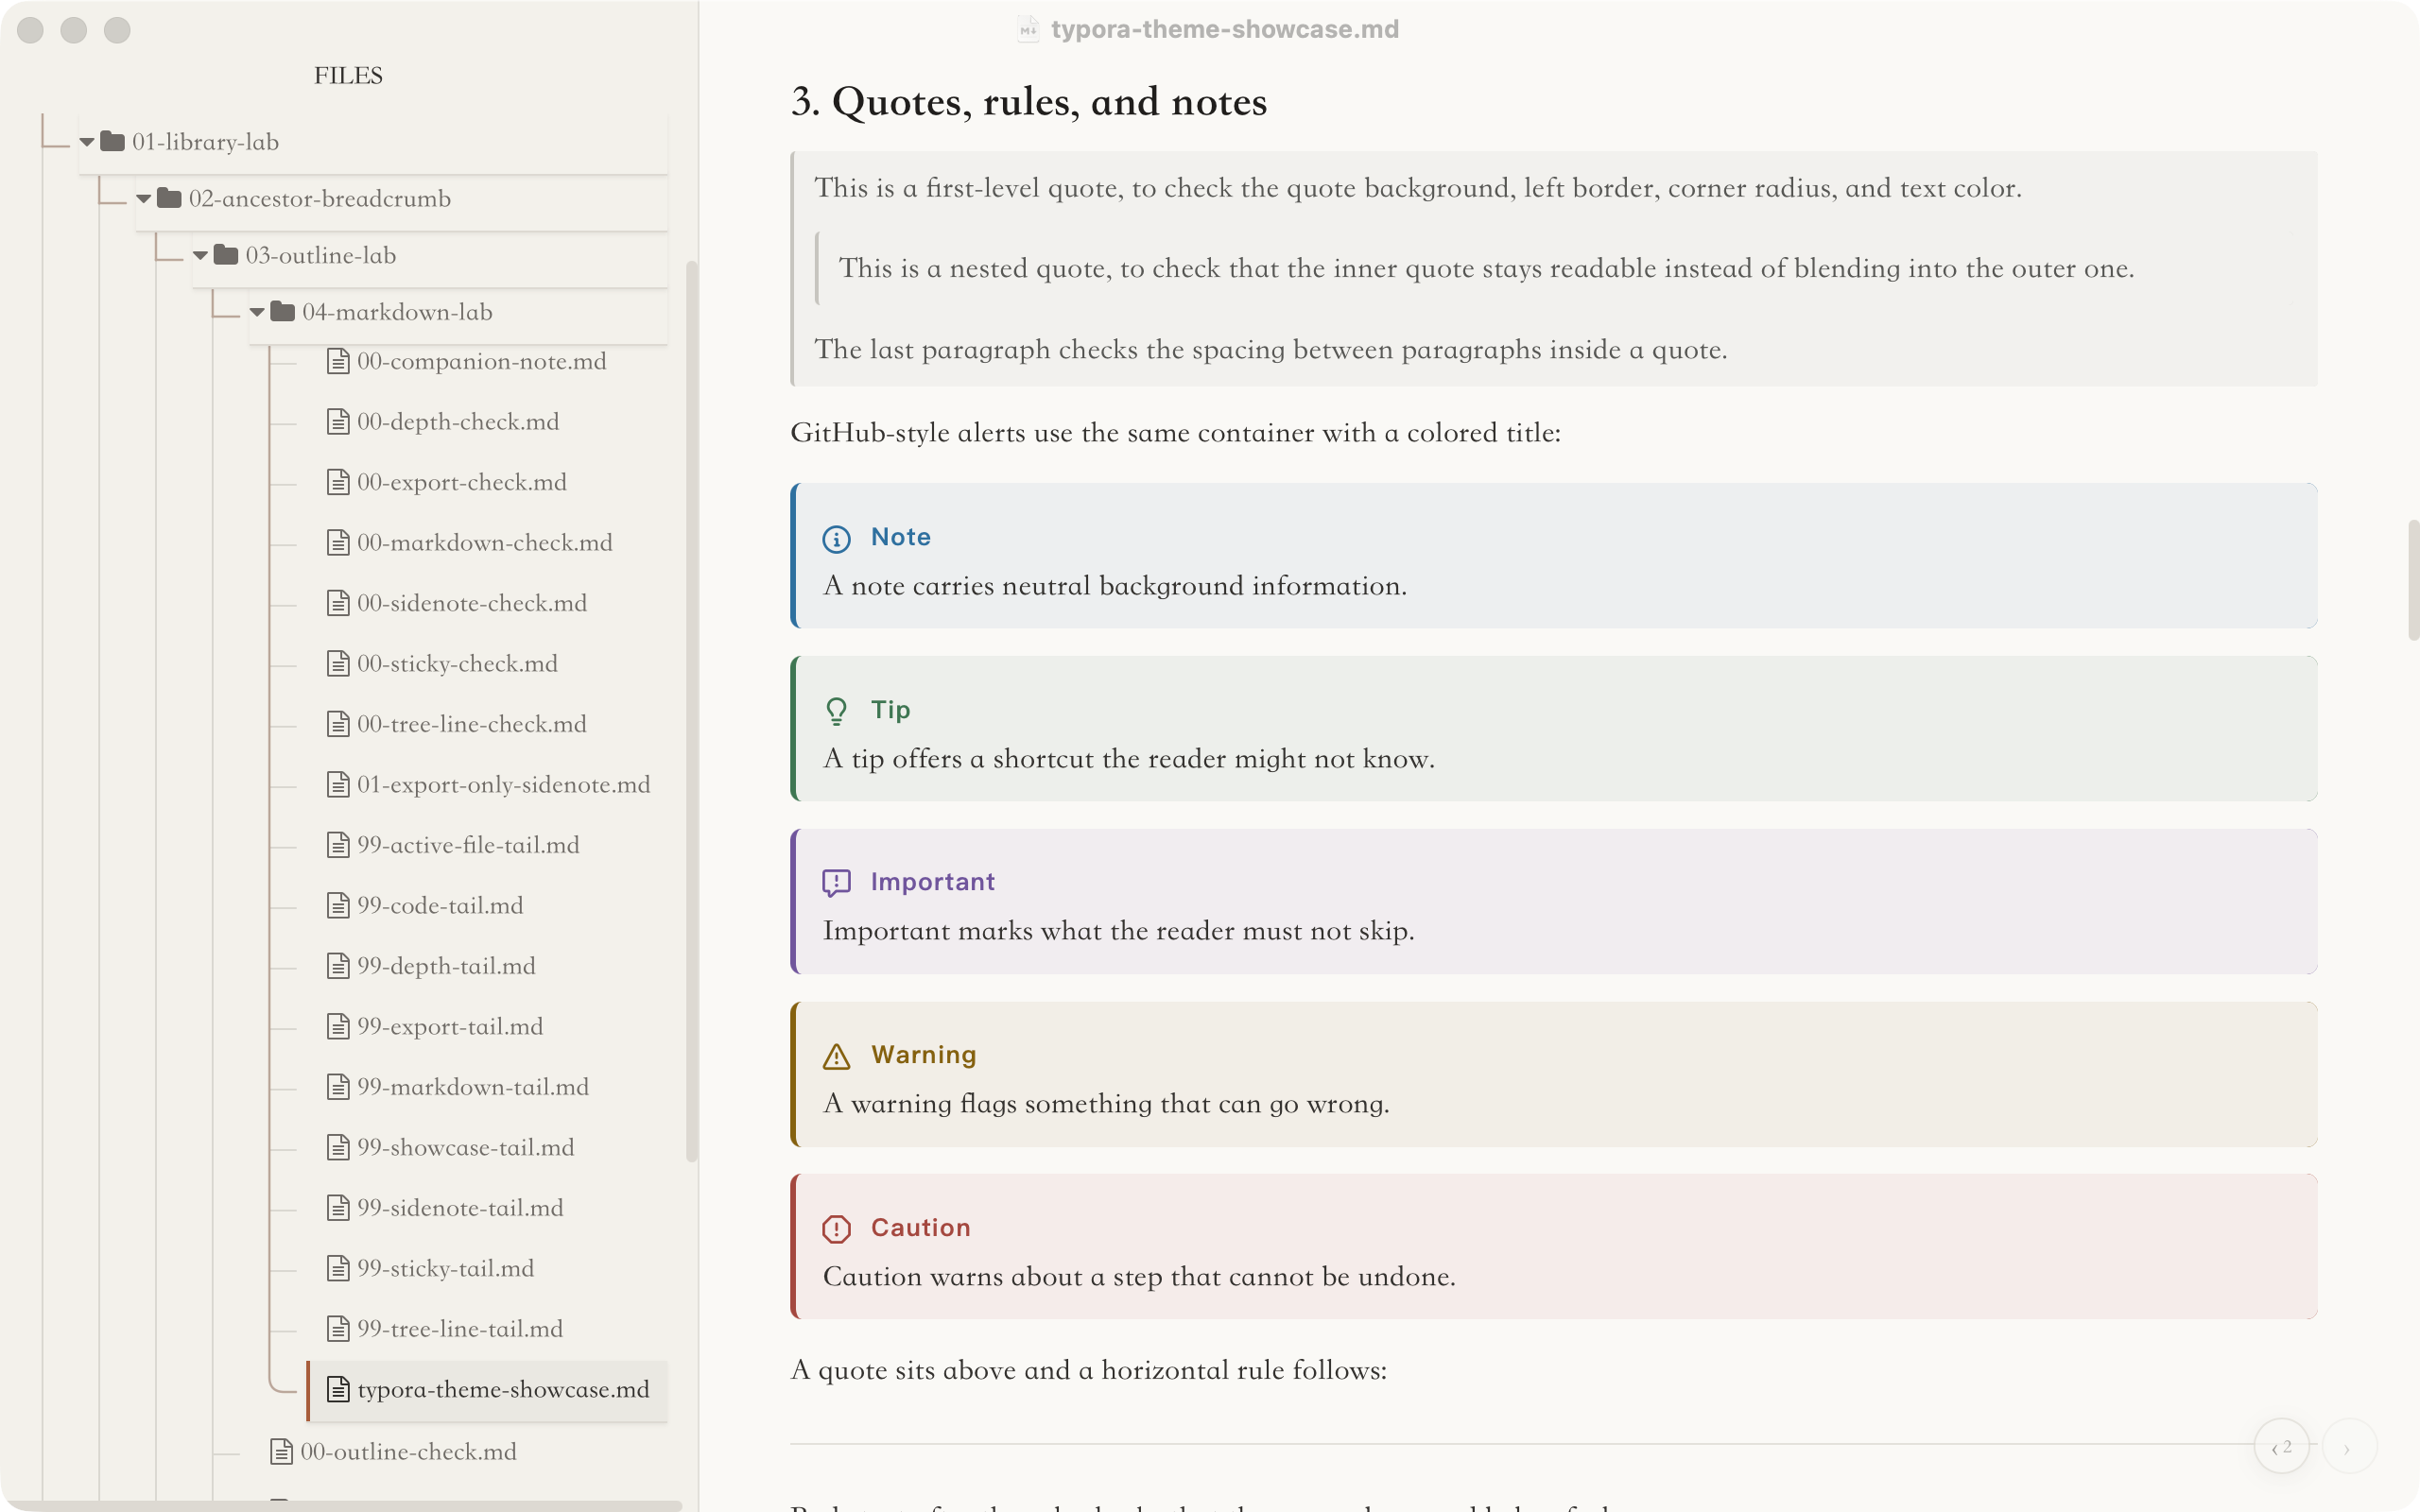2420x1512 pixels.
Task: Open 00-sidenote-check.md
Action: click(472, 603)
